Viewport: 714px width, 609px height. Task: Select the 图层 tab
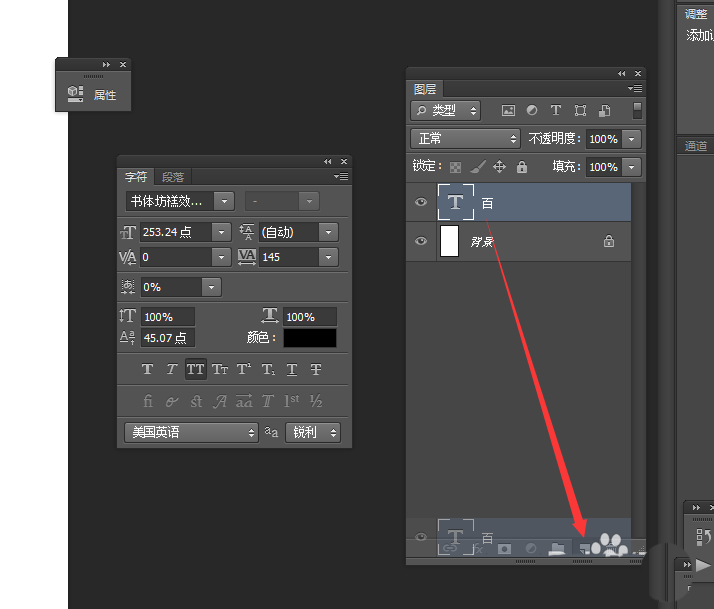pyautogui.click(x=425, y=89)
